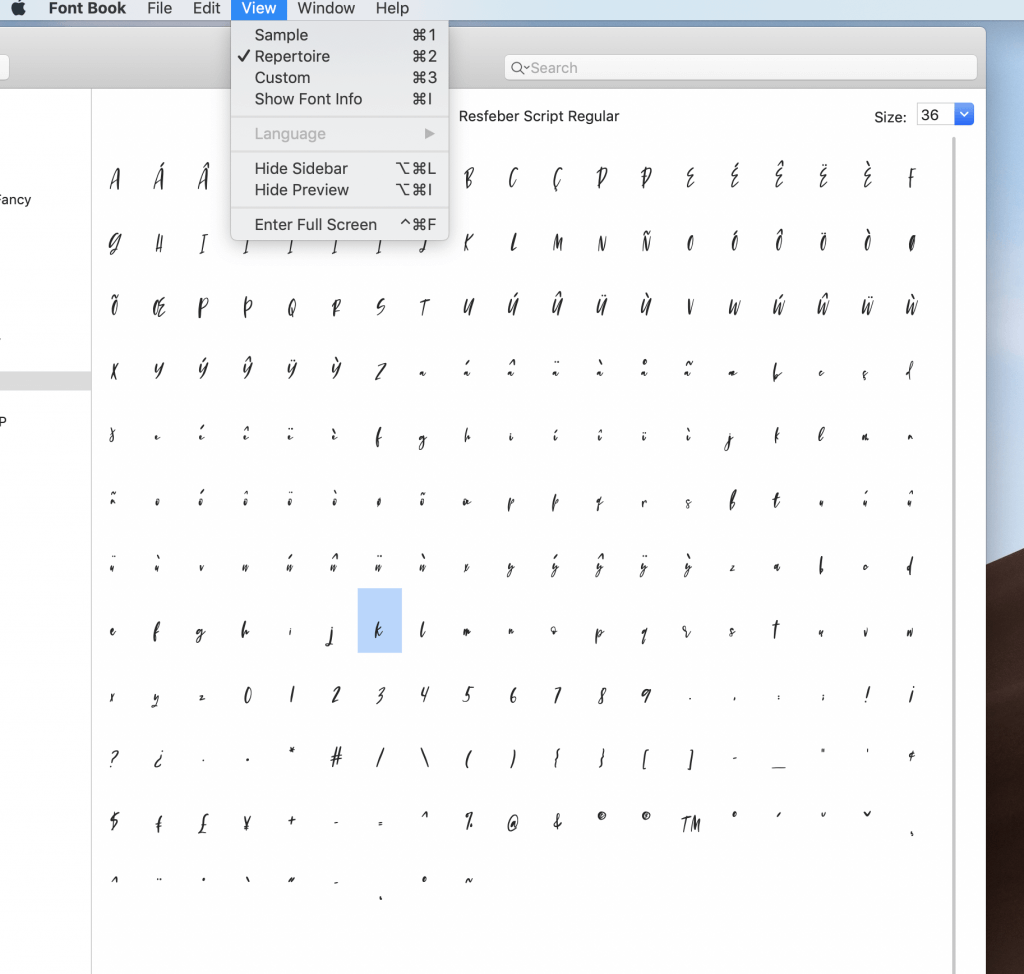The image size is (1024, 974).
Task: Select the Pound sterling glyph
Action: 203,823
